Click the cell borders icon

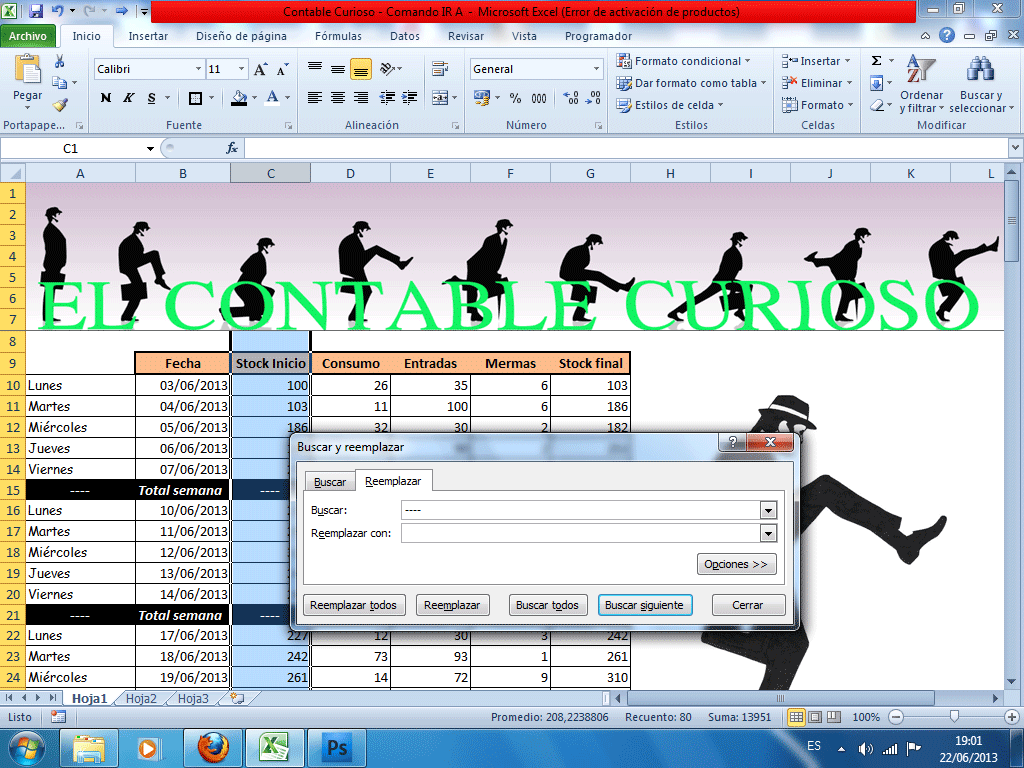[x=195, y=98]
